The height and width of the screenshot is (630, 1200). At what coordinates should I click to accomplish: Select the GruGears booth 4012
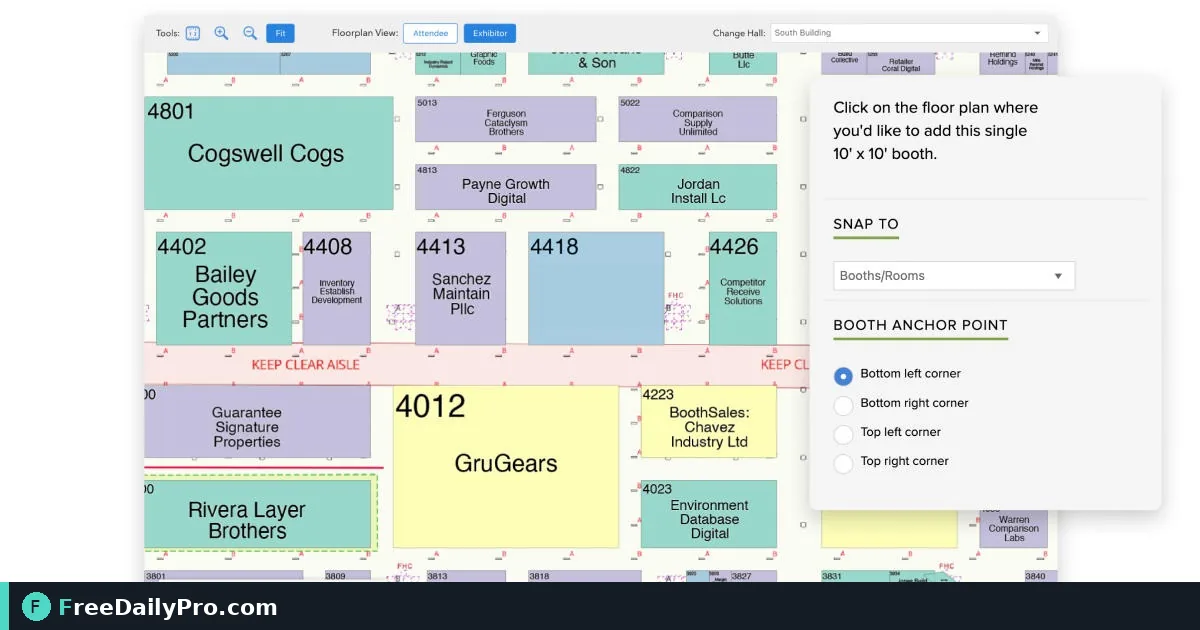(506, 466)
